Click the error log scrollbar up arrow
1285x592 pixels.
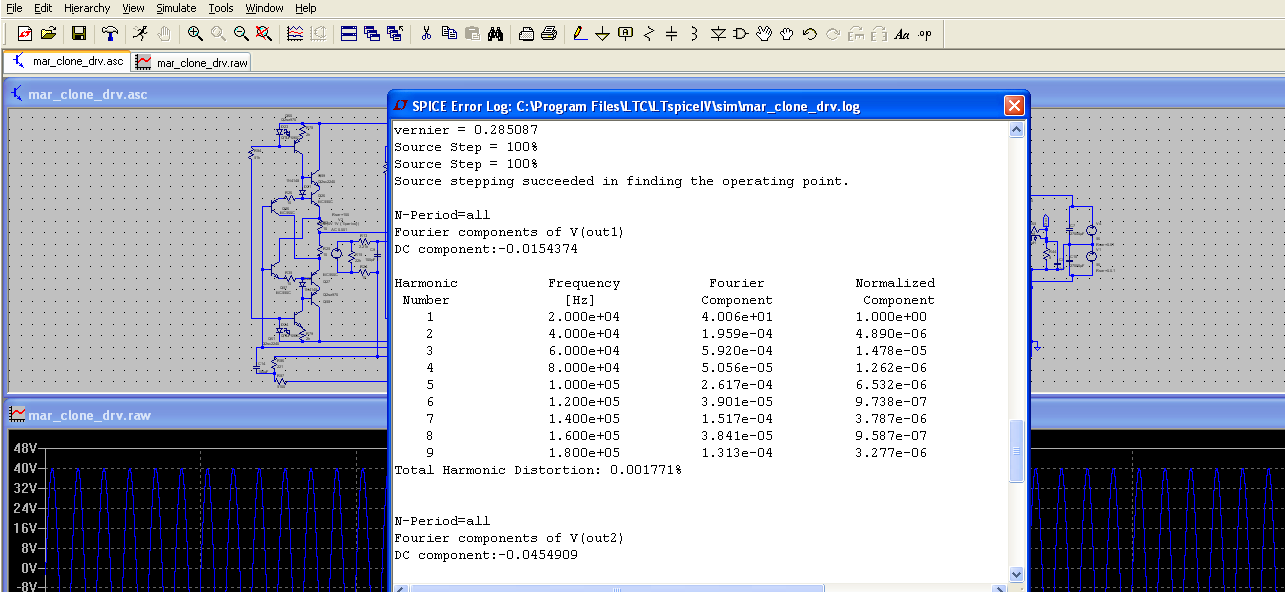(1017, 130)
